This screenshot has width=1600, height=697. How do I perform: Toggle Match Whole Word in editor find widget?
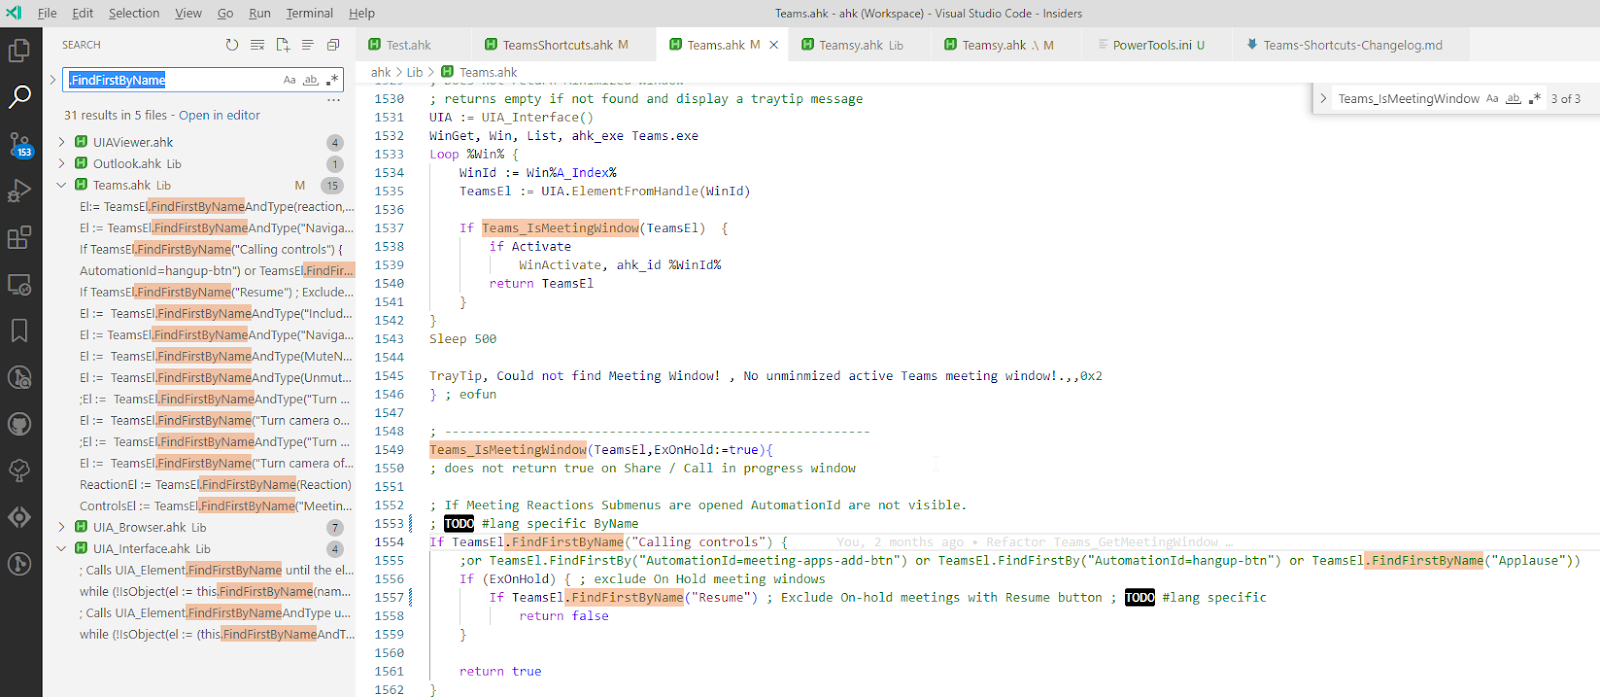(x=1513, y=98)
